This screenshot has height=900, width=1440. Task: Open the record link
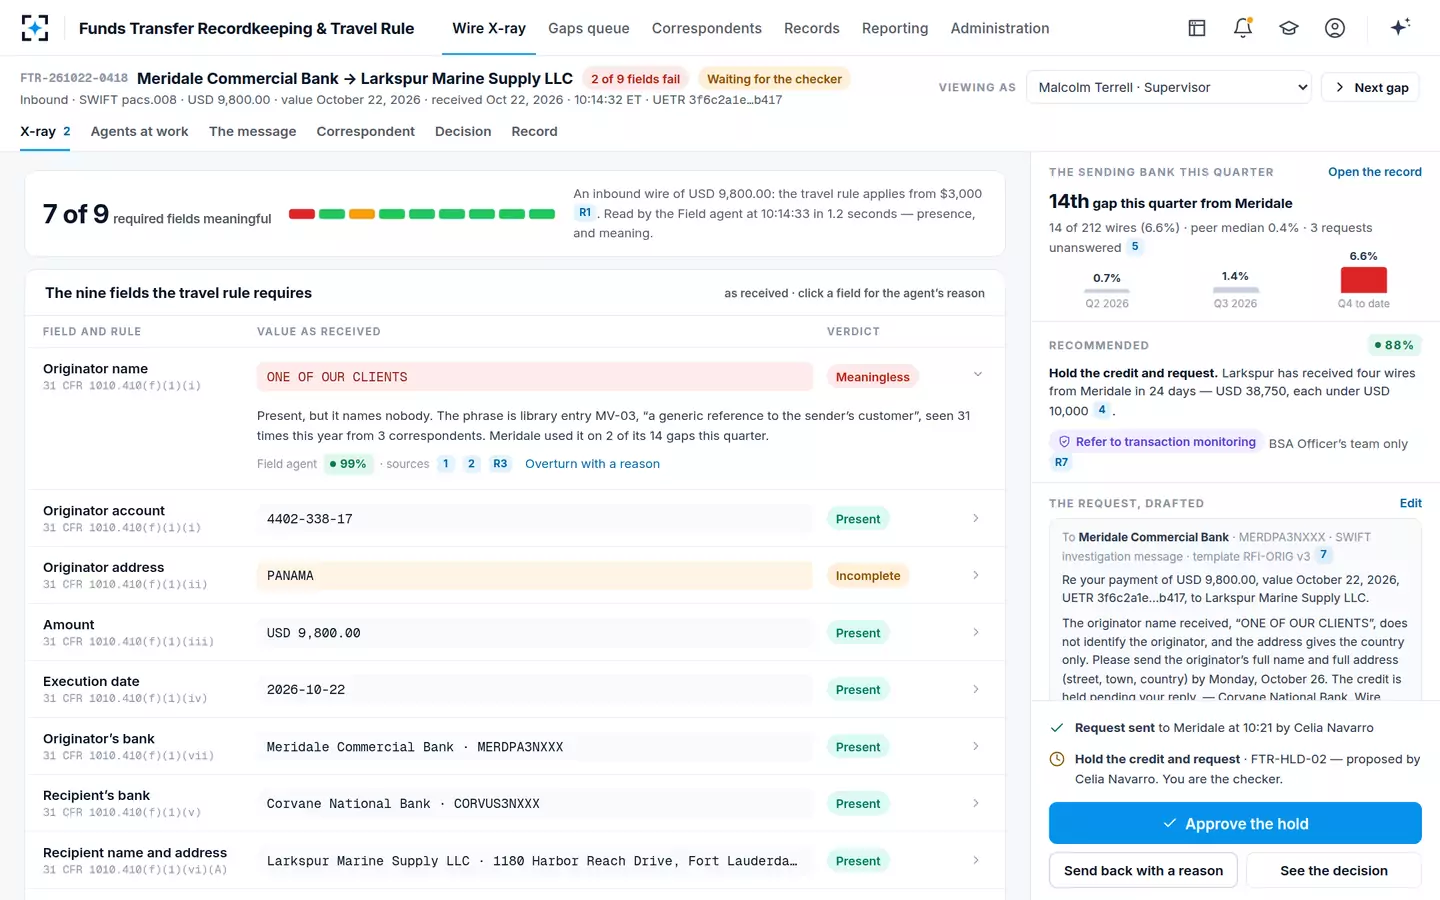[x=1374, y=172]
